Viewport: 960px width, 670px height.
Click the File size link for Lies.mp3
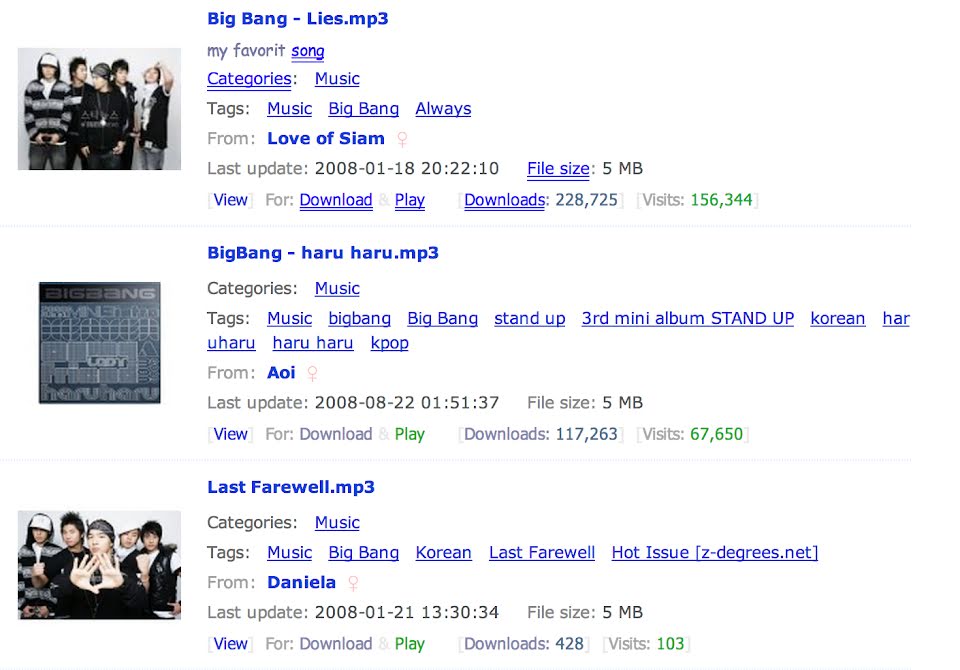[x=558, y=168]
